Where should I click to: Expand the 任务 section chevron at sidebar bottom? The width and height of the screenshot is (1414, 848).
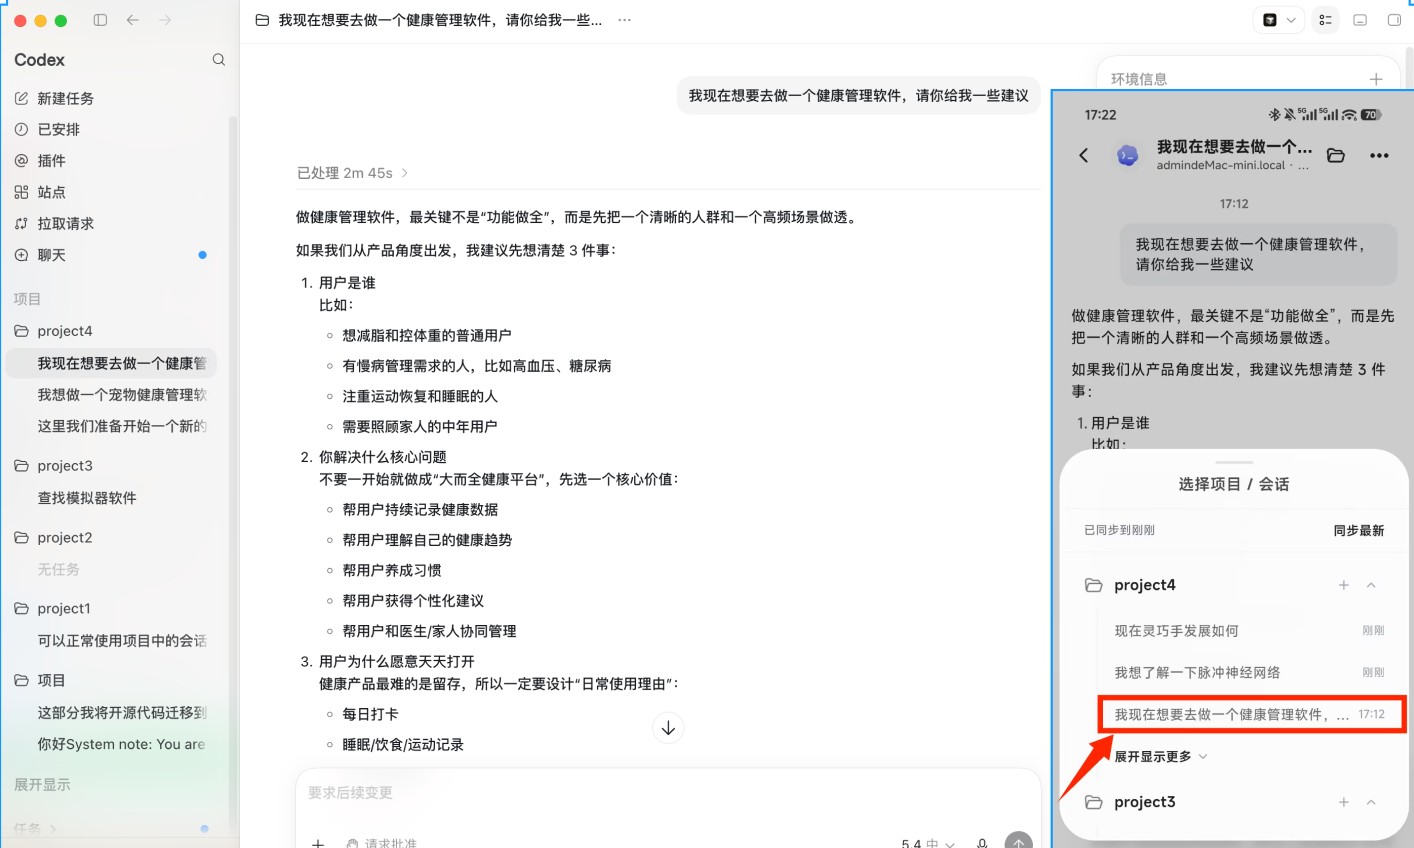(x=53, y=828)
